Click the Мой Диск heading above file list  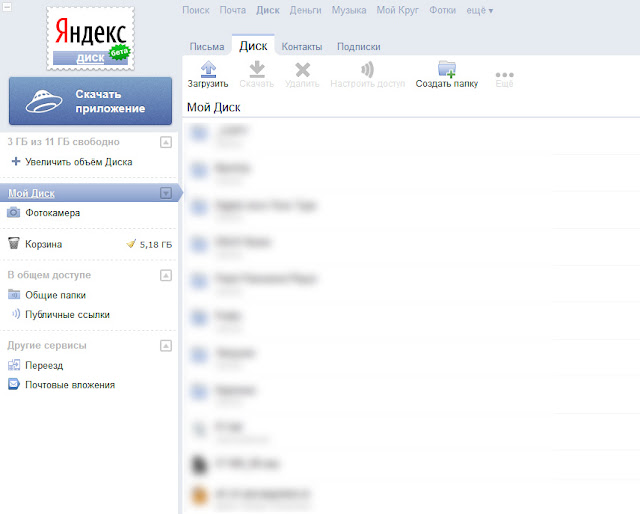[213, 107]
